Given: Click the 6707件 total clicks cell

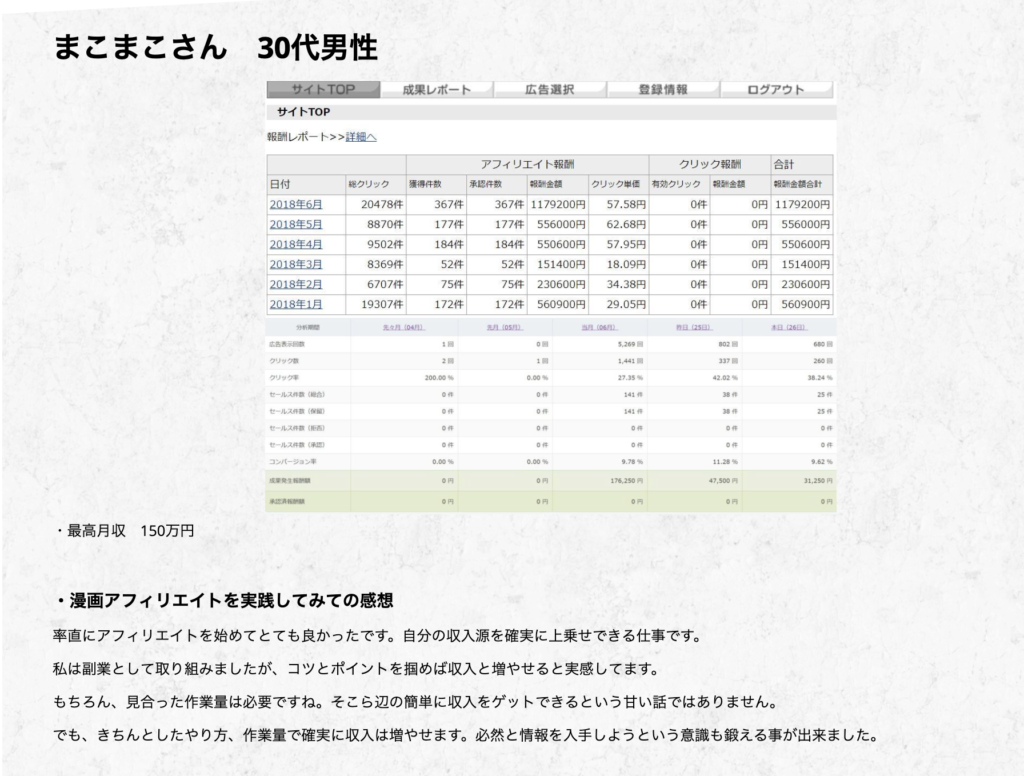Looking at the screenshot, I should click(376, 284).
